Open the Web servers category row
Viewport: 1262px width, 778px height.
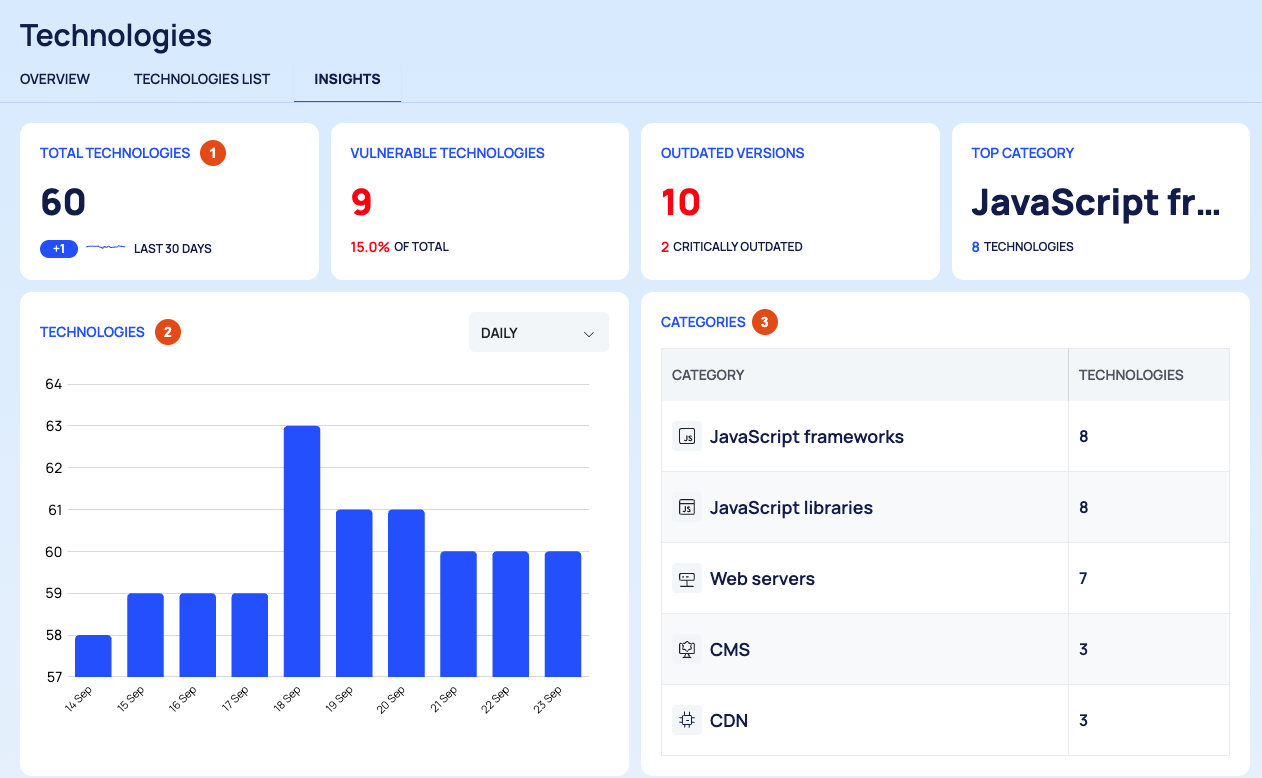point(945,579)
